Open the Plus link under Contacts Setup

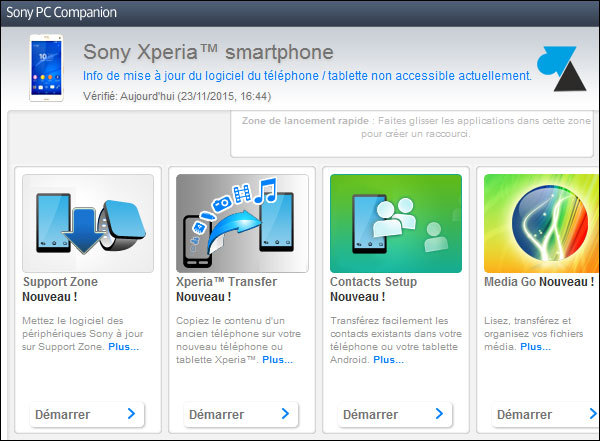point(388,360)
